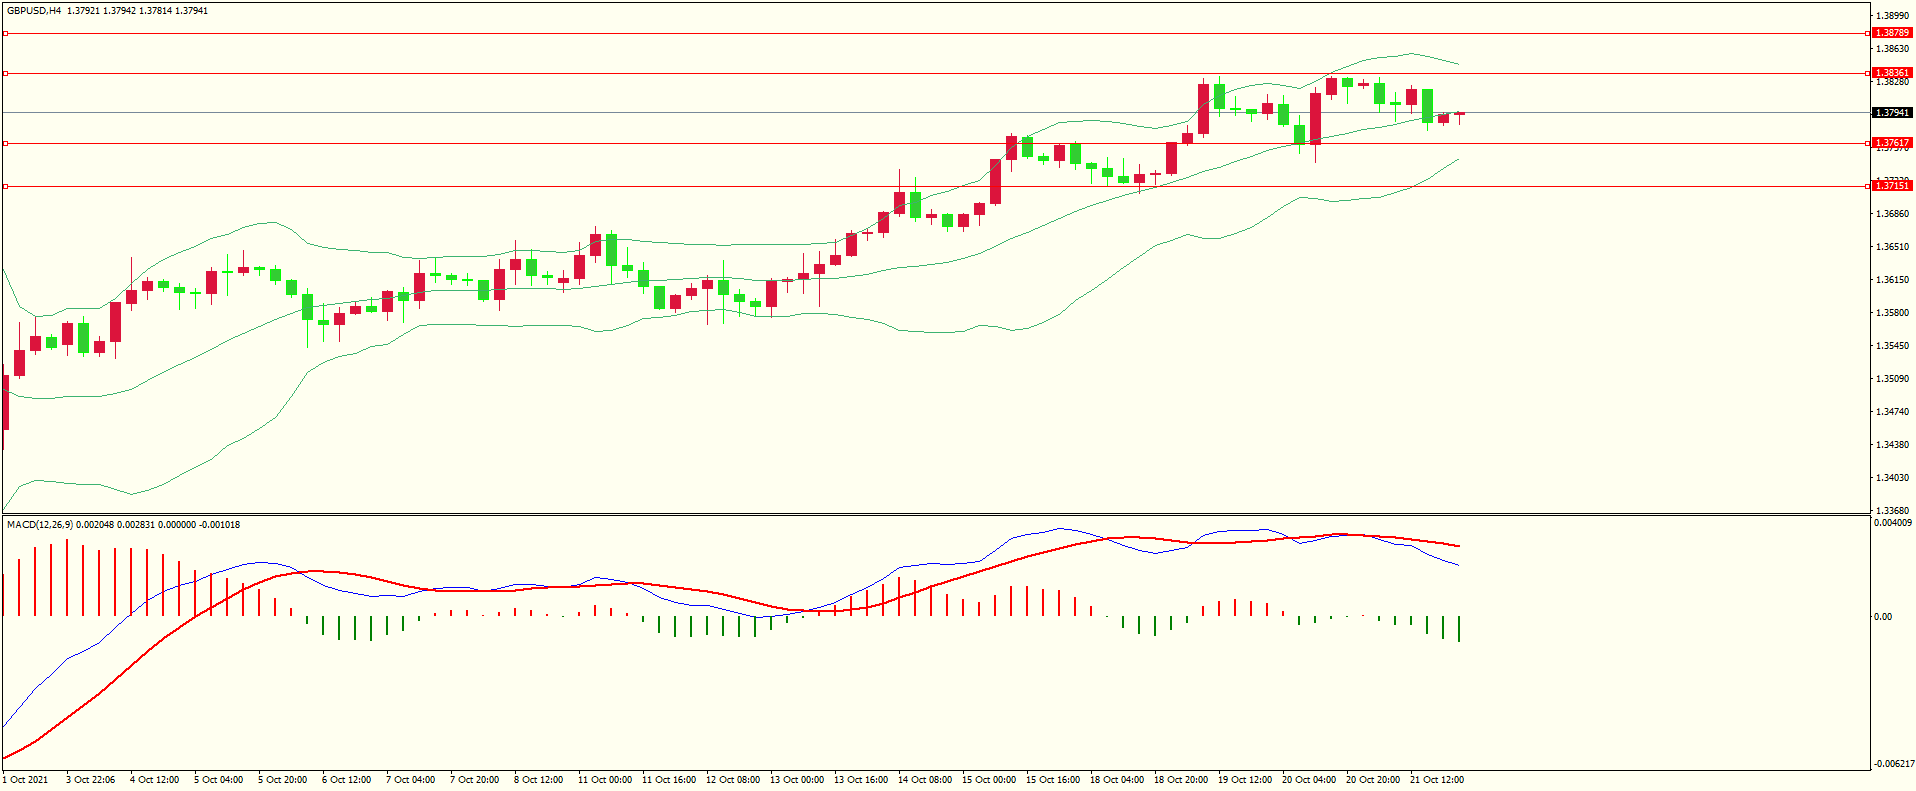Click the last green MACD histogram bar

(1460, 629)
